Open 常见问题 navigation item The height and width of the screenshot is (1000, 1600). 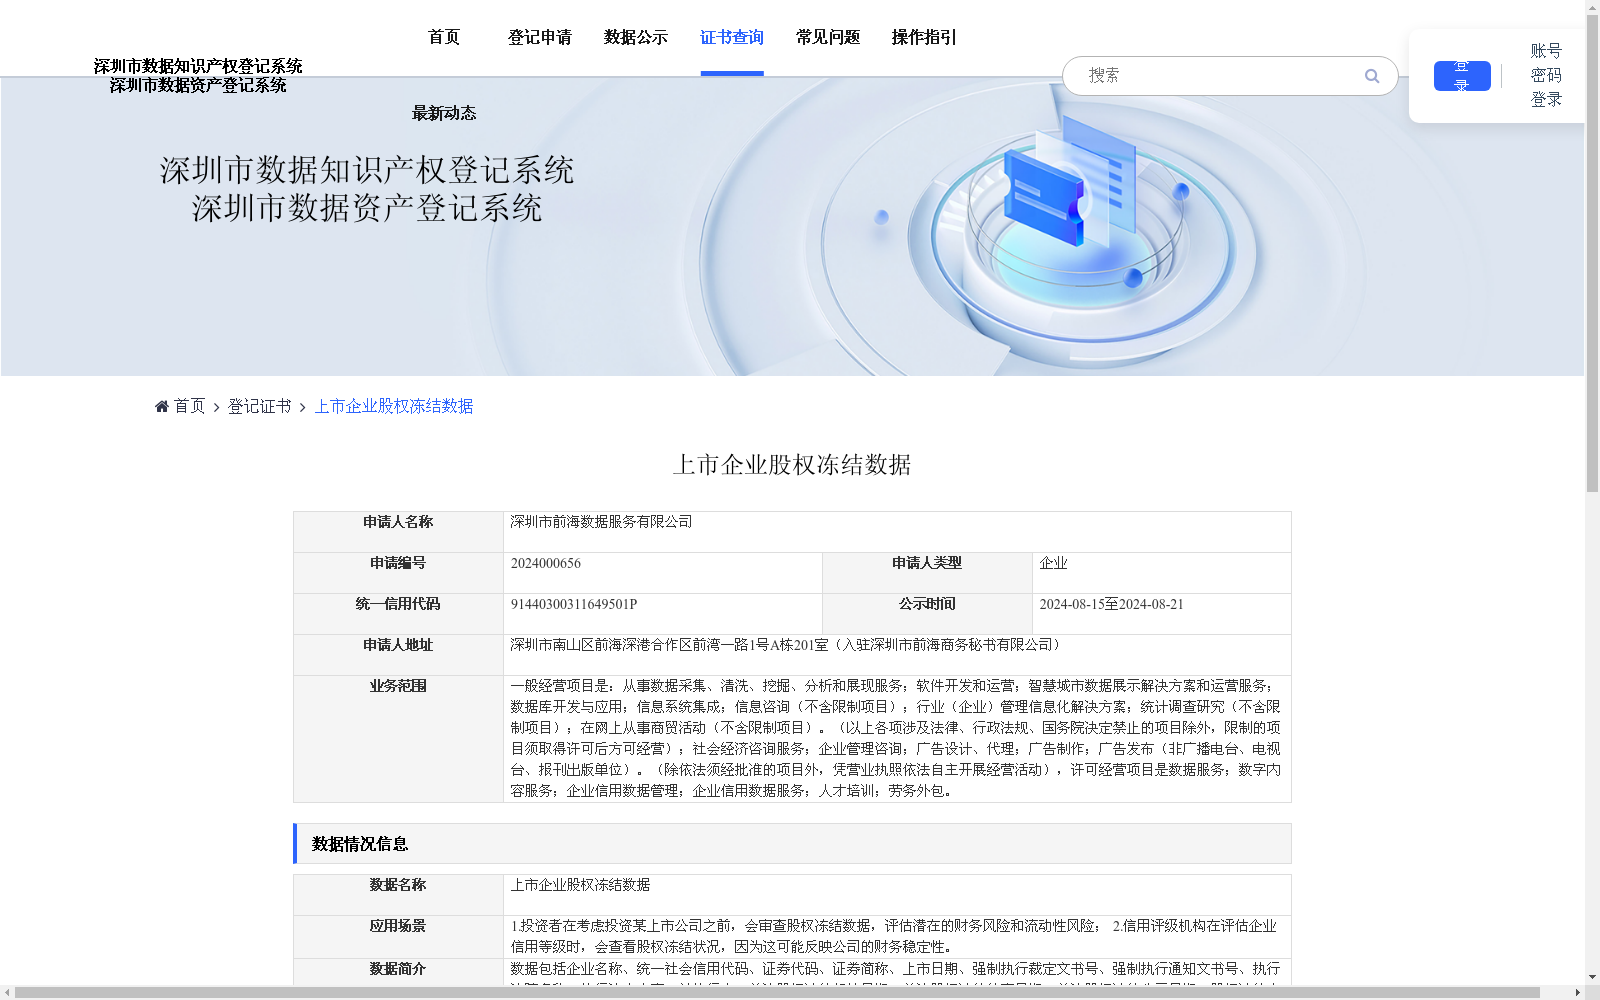828,37
